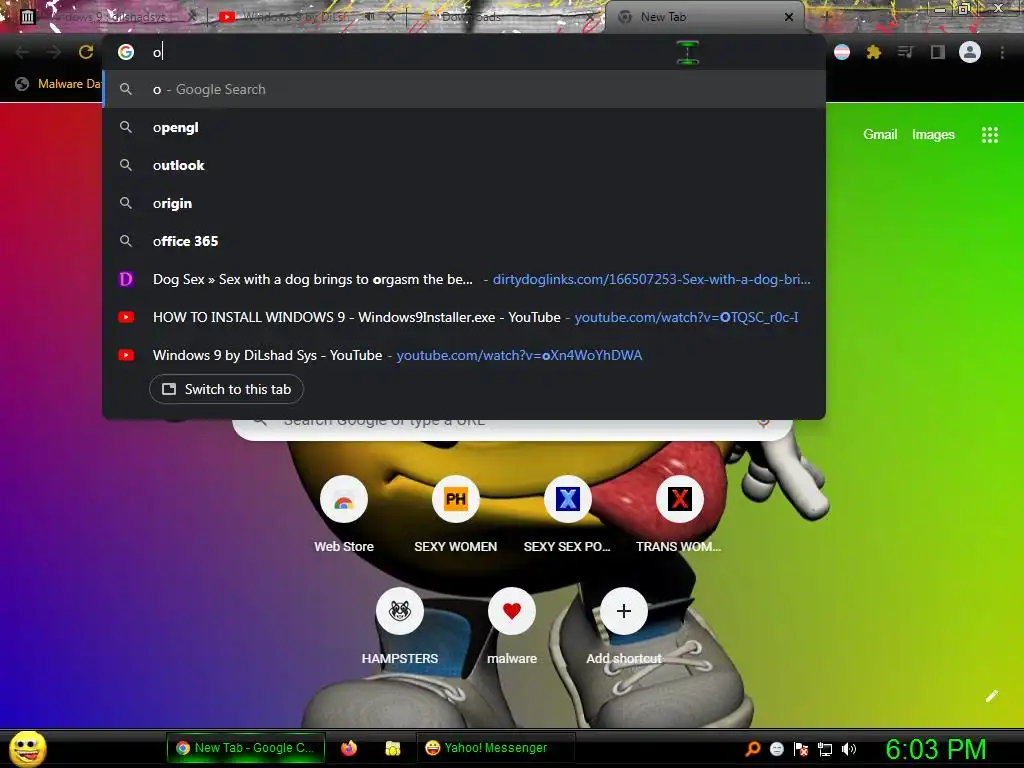This screenshot has height=768, width=1024.
Task: Choose the office 365 suggestion
Action: 464,241
